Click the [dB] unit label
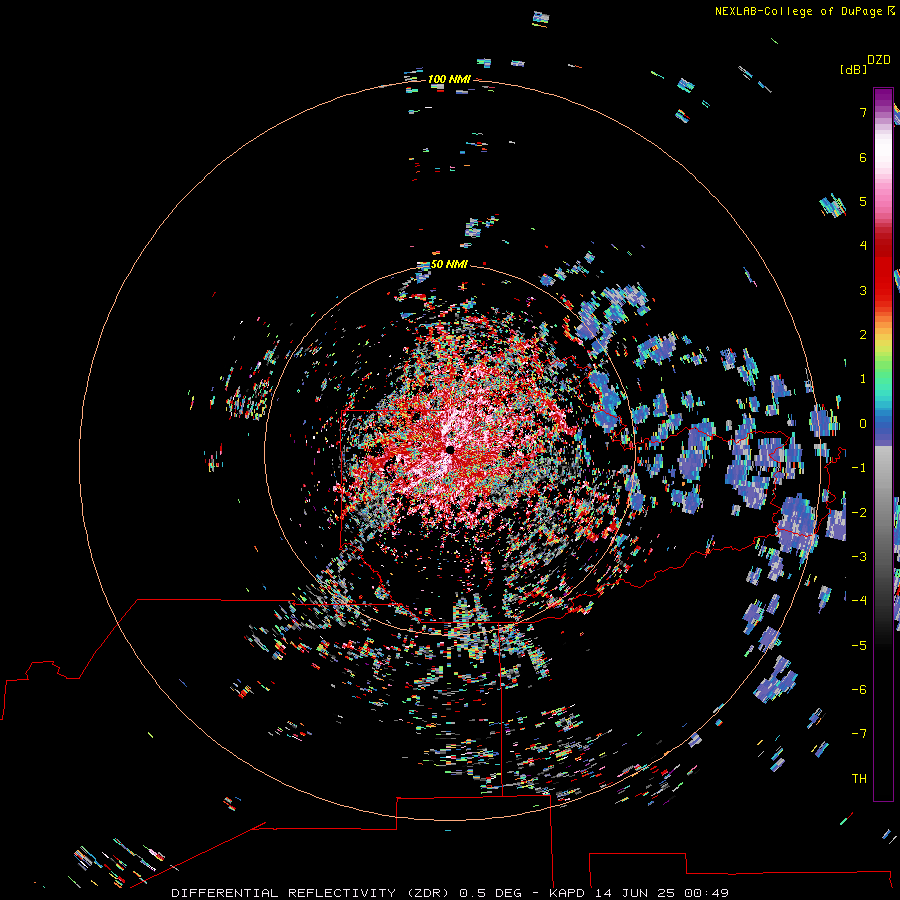 [x=853, y=69]
